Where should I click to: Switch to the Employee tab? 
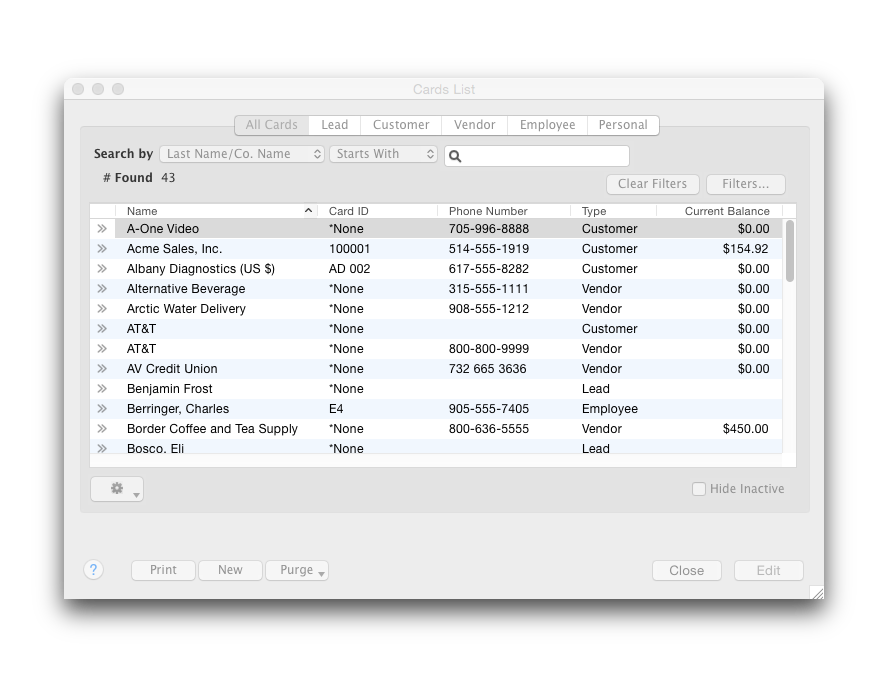(547, 125)
